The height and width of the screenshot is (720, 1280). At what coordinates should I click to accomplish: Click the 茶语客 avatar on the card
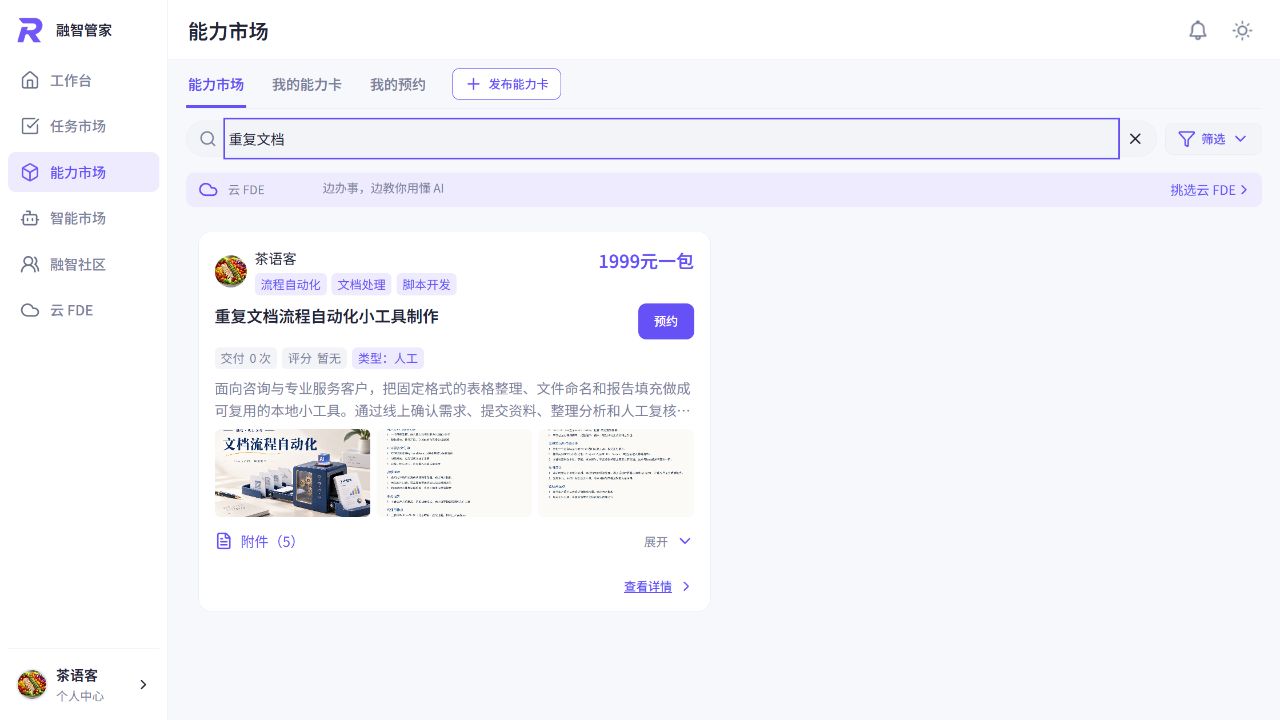(x=231, y=271)
